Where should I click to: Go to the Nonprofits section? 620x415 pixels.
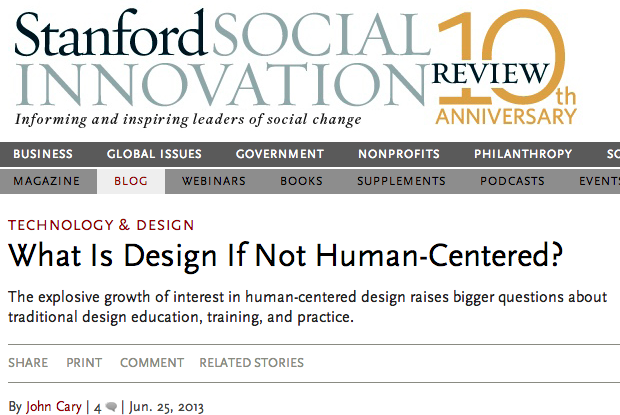[399, 154]
